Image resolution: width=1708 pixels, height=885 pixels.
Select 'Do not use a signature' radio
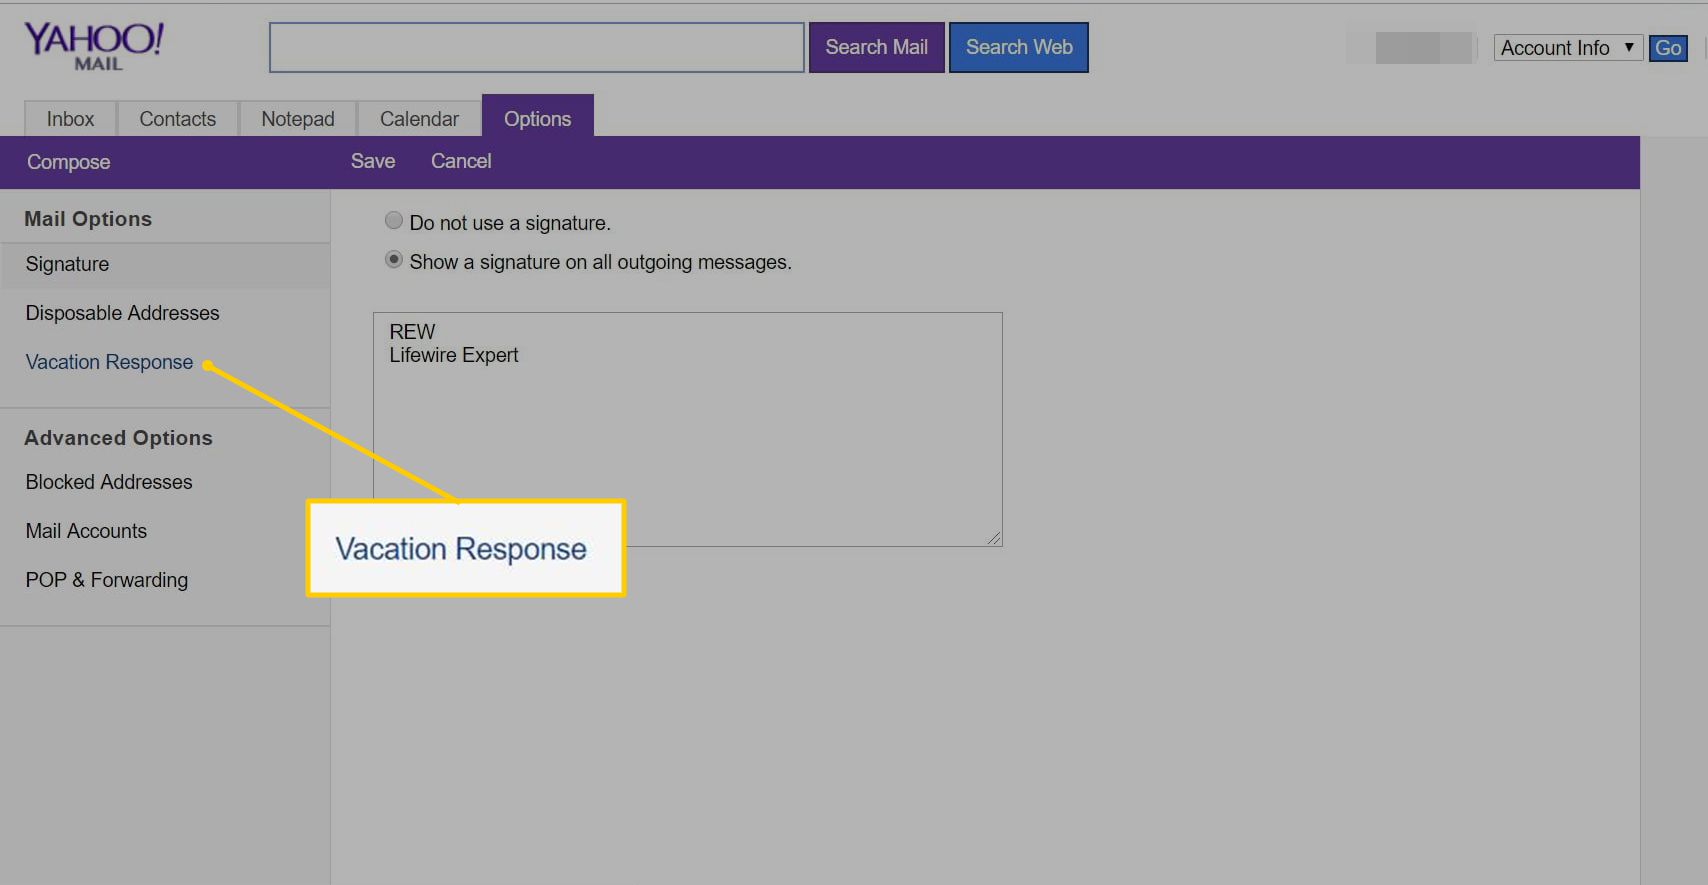point(394,220)
